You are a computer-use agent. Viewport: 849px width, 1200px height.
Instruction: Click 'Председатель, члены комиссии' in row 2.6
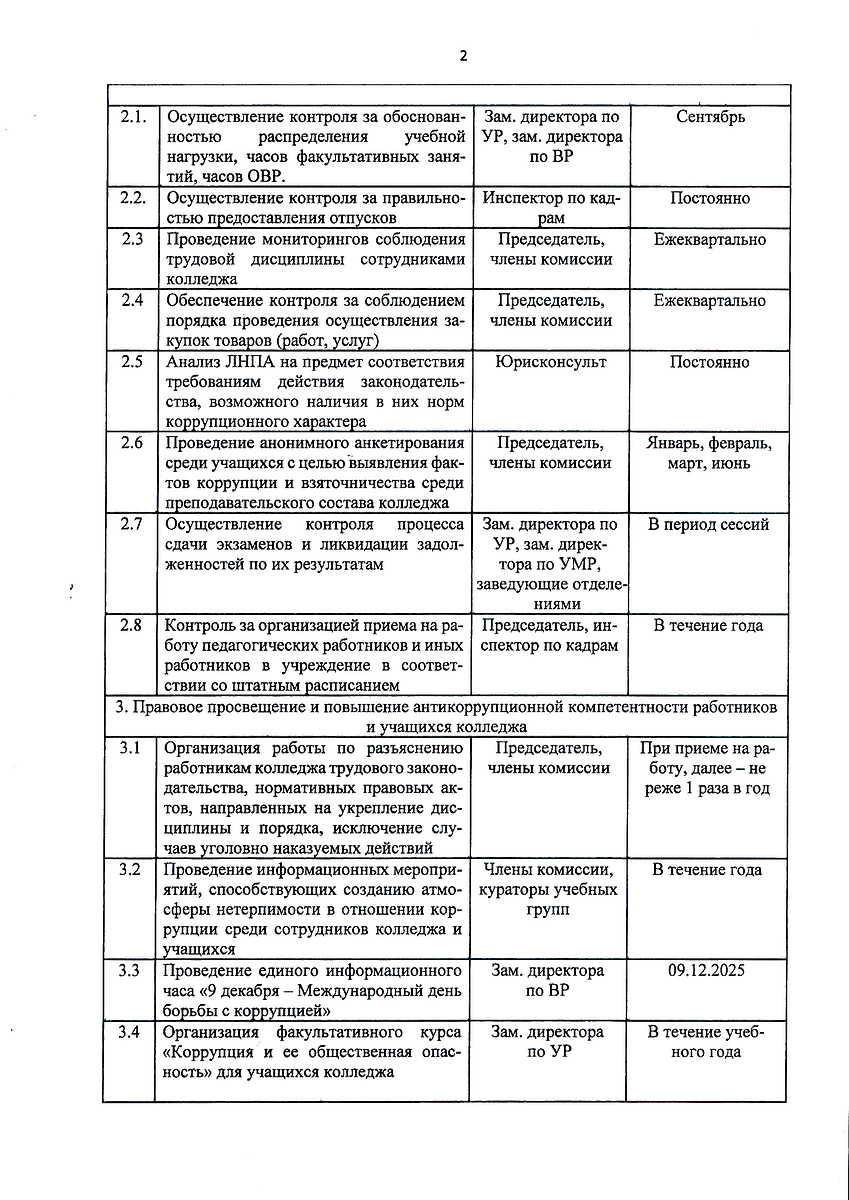pos(550,453)
